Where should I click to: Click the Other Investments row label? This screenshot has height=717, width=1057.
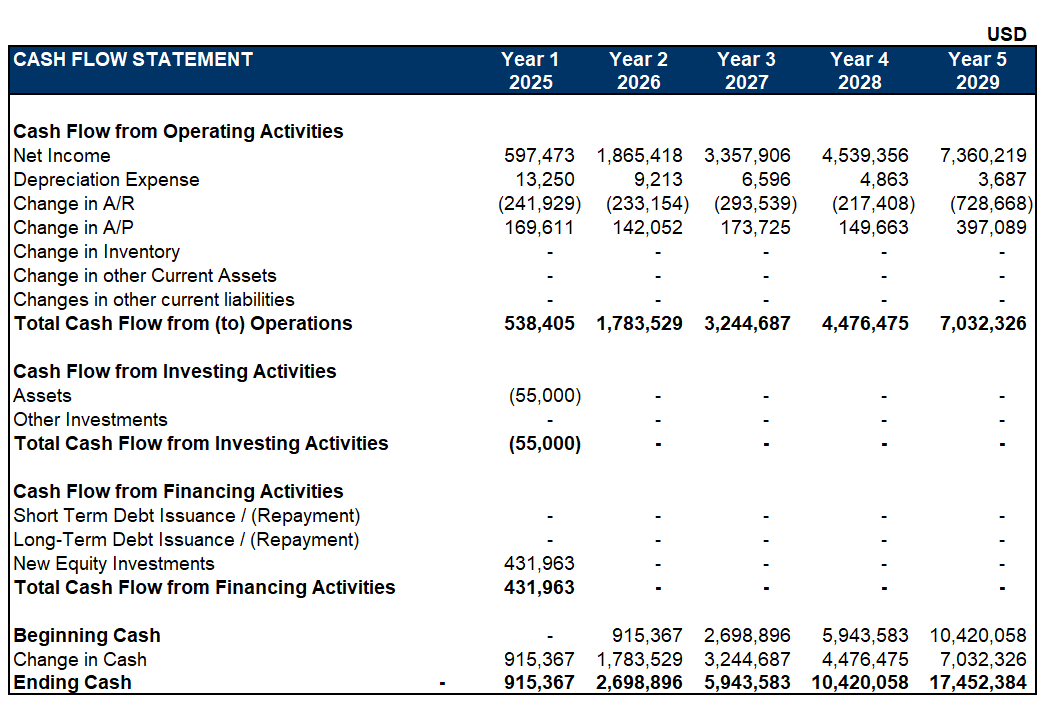91,420
